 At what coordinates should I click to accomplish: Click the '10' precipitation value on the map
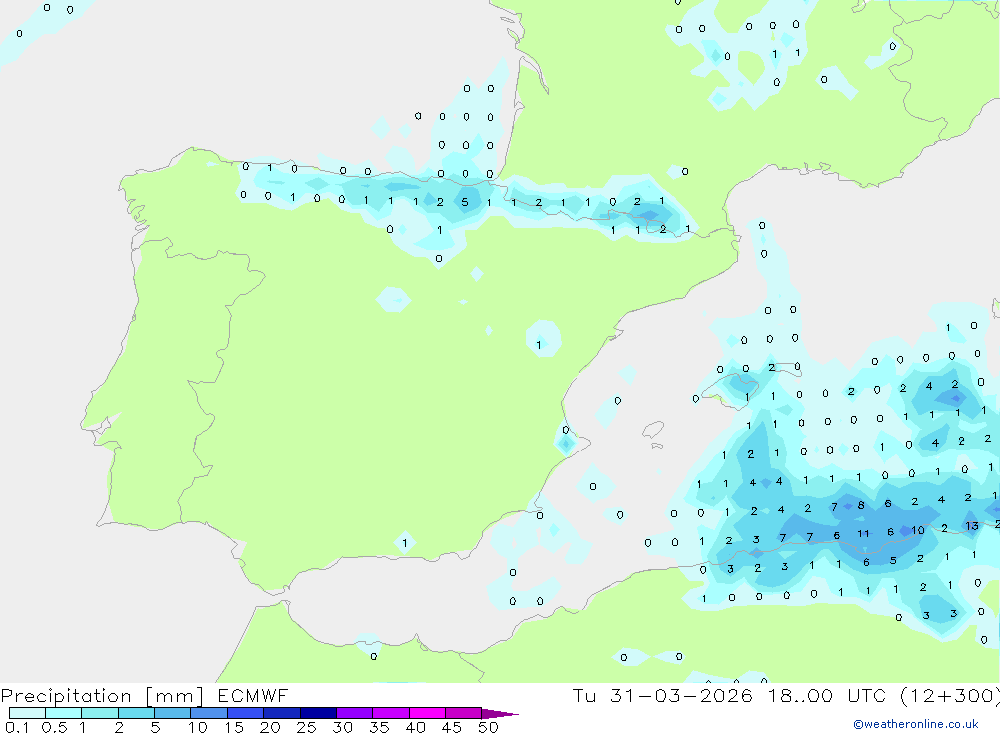918,530
